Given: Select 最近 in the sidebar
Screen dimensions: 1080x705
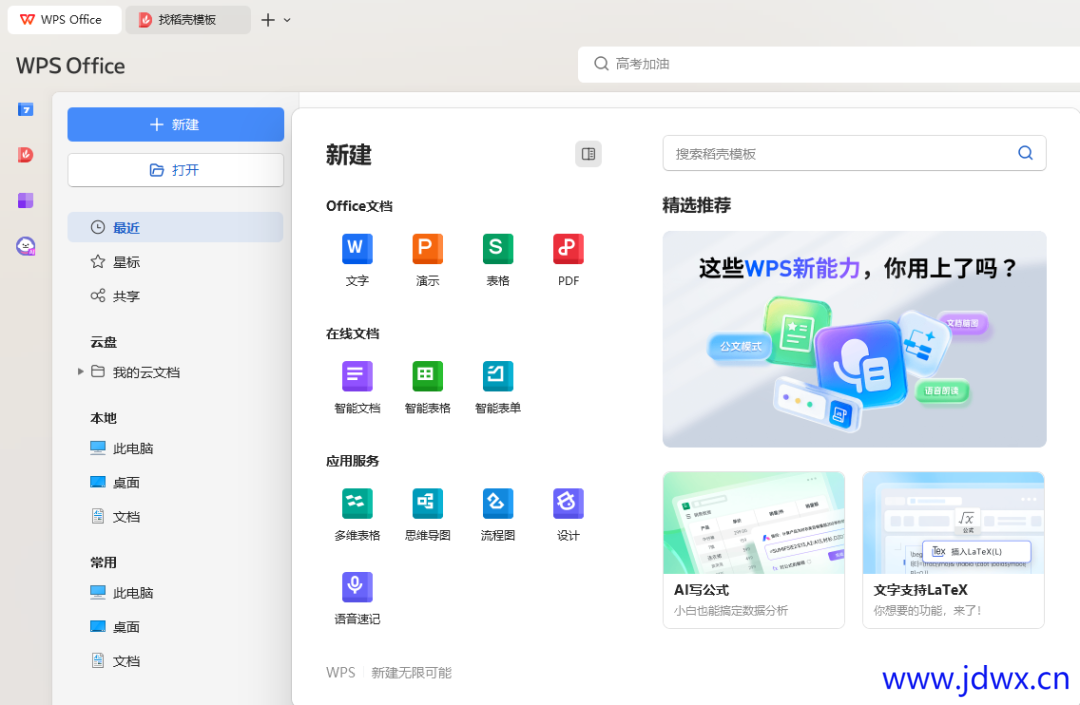Looking at the screenshot, I should point(175,227).
